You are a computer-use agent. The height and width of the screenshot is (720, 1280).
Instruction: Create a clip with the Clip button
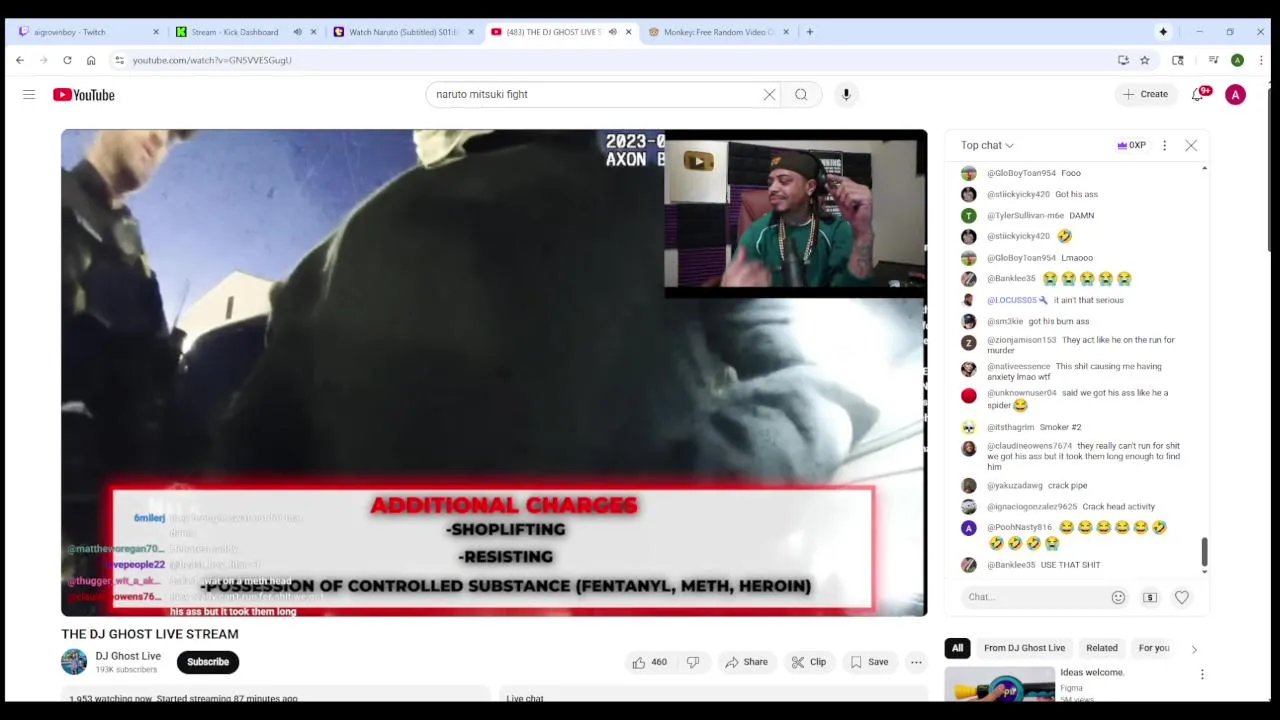[808, 662]
